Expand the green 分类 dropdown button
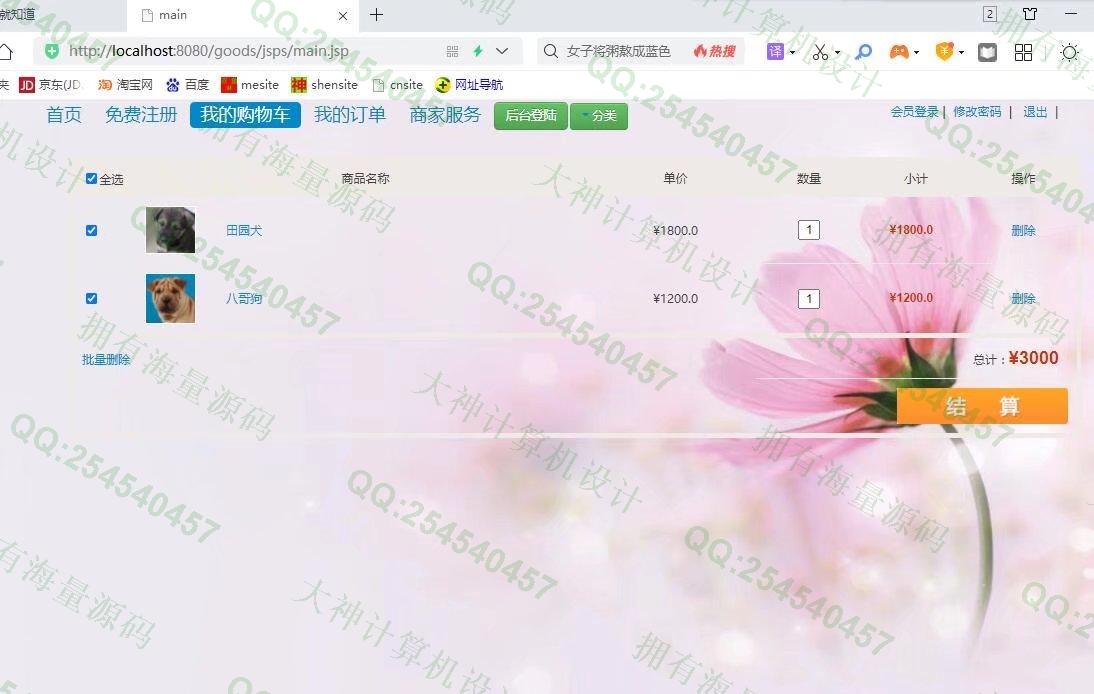This screenshot has height=694, width=1094. coord(599,116)
